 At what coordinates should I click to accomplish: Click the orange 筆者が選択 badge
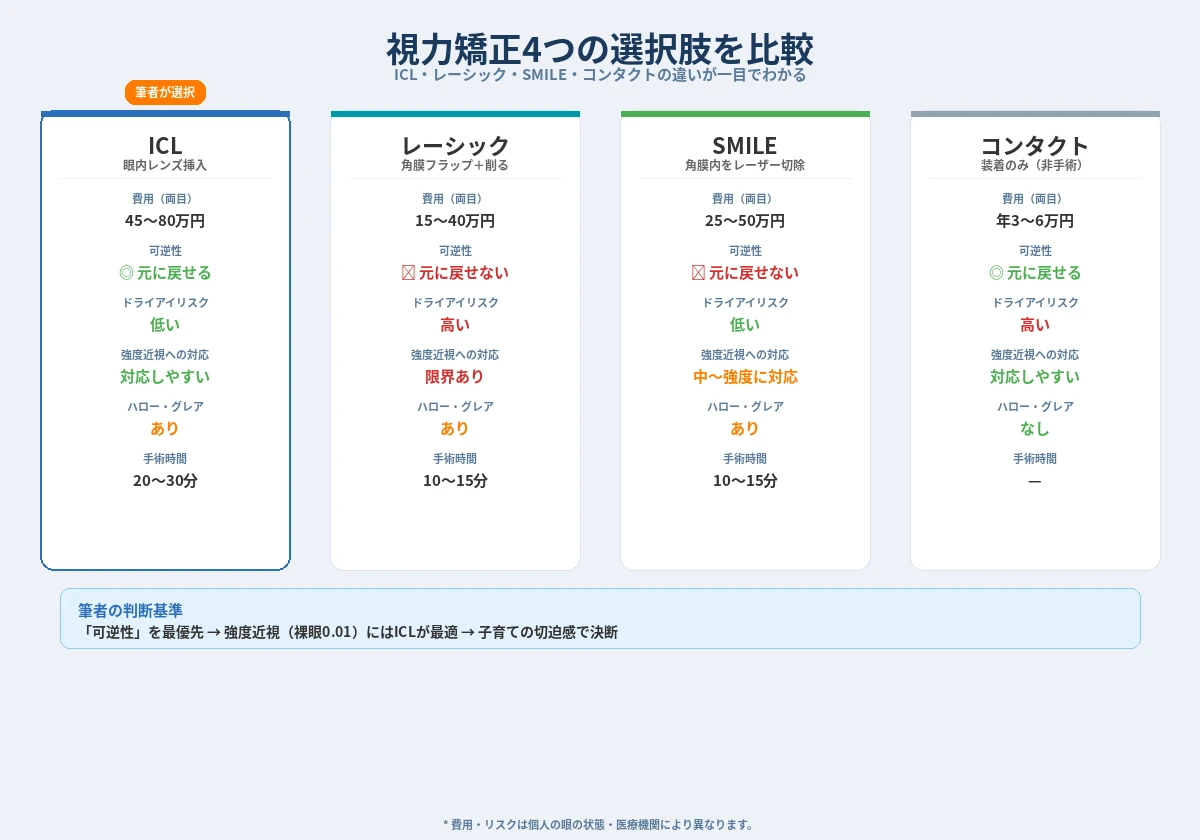click(x=165, y=92)
